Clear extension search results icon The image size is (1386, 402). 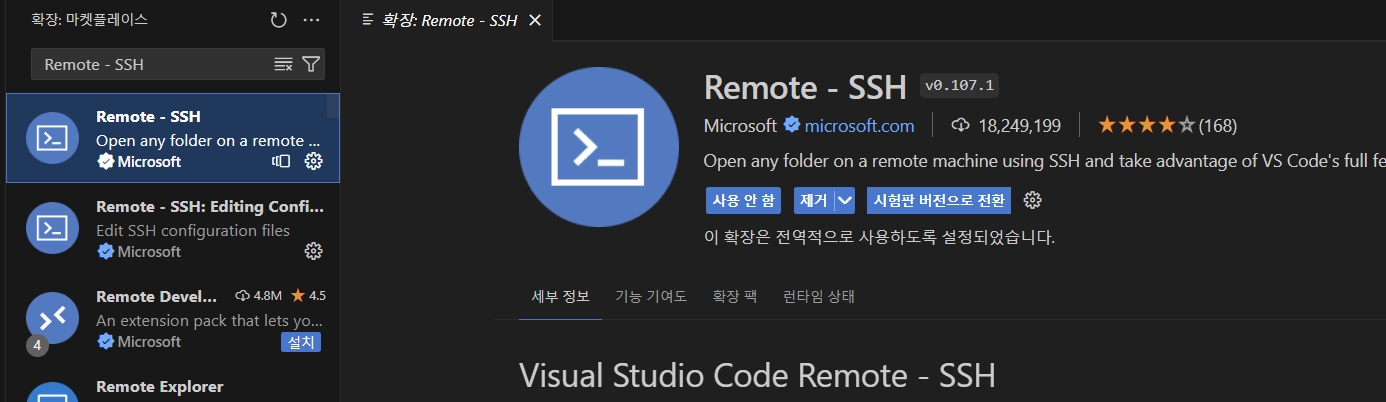pos(283,64)
